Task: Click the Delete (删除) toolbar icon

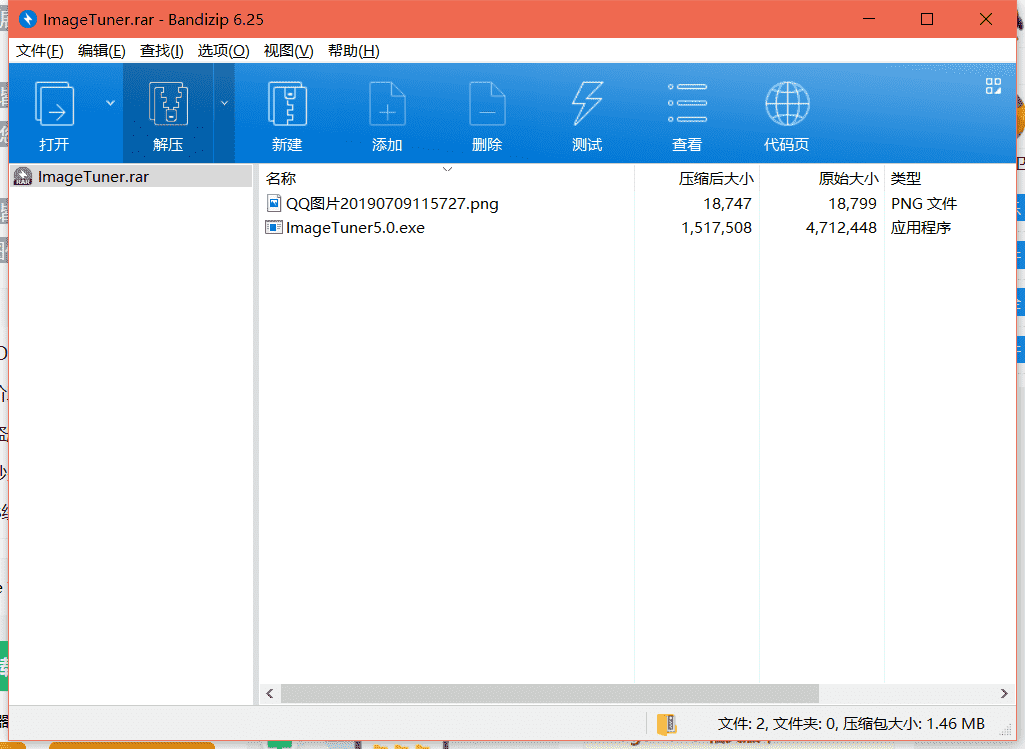Action: 487,104
